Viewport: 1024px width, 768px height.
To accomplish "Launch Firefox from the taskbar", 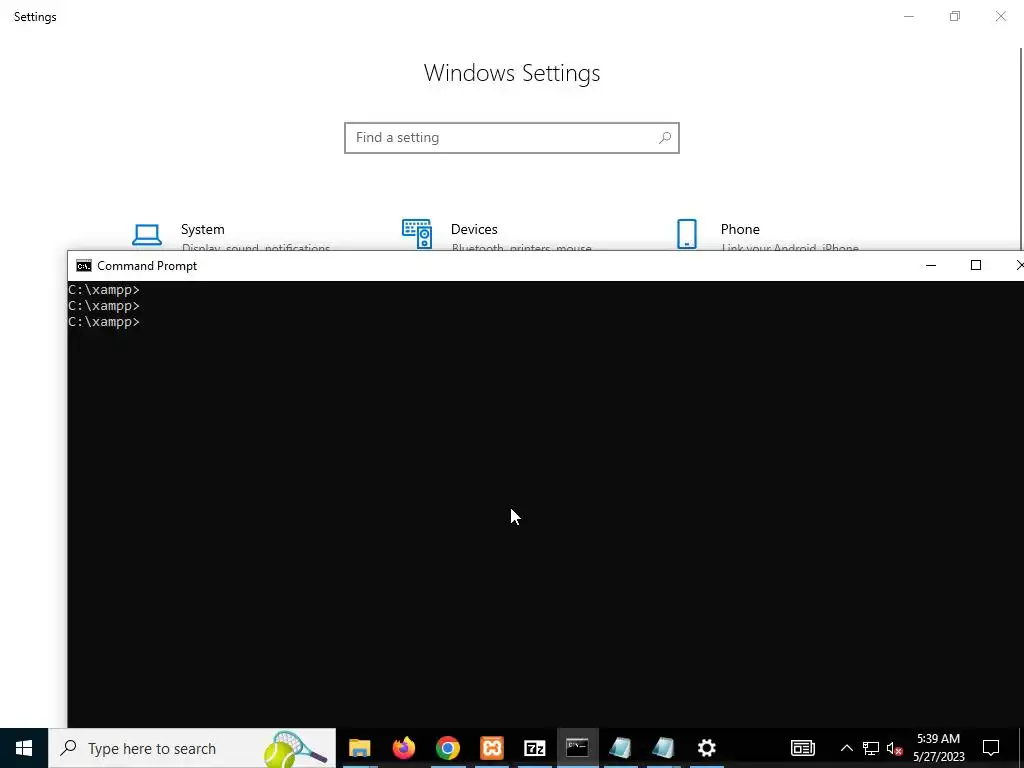I will [x=404, y=748].
